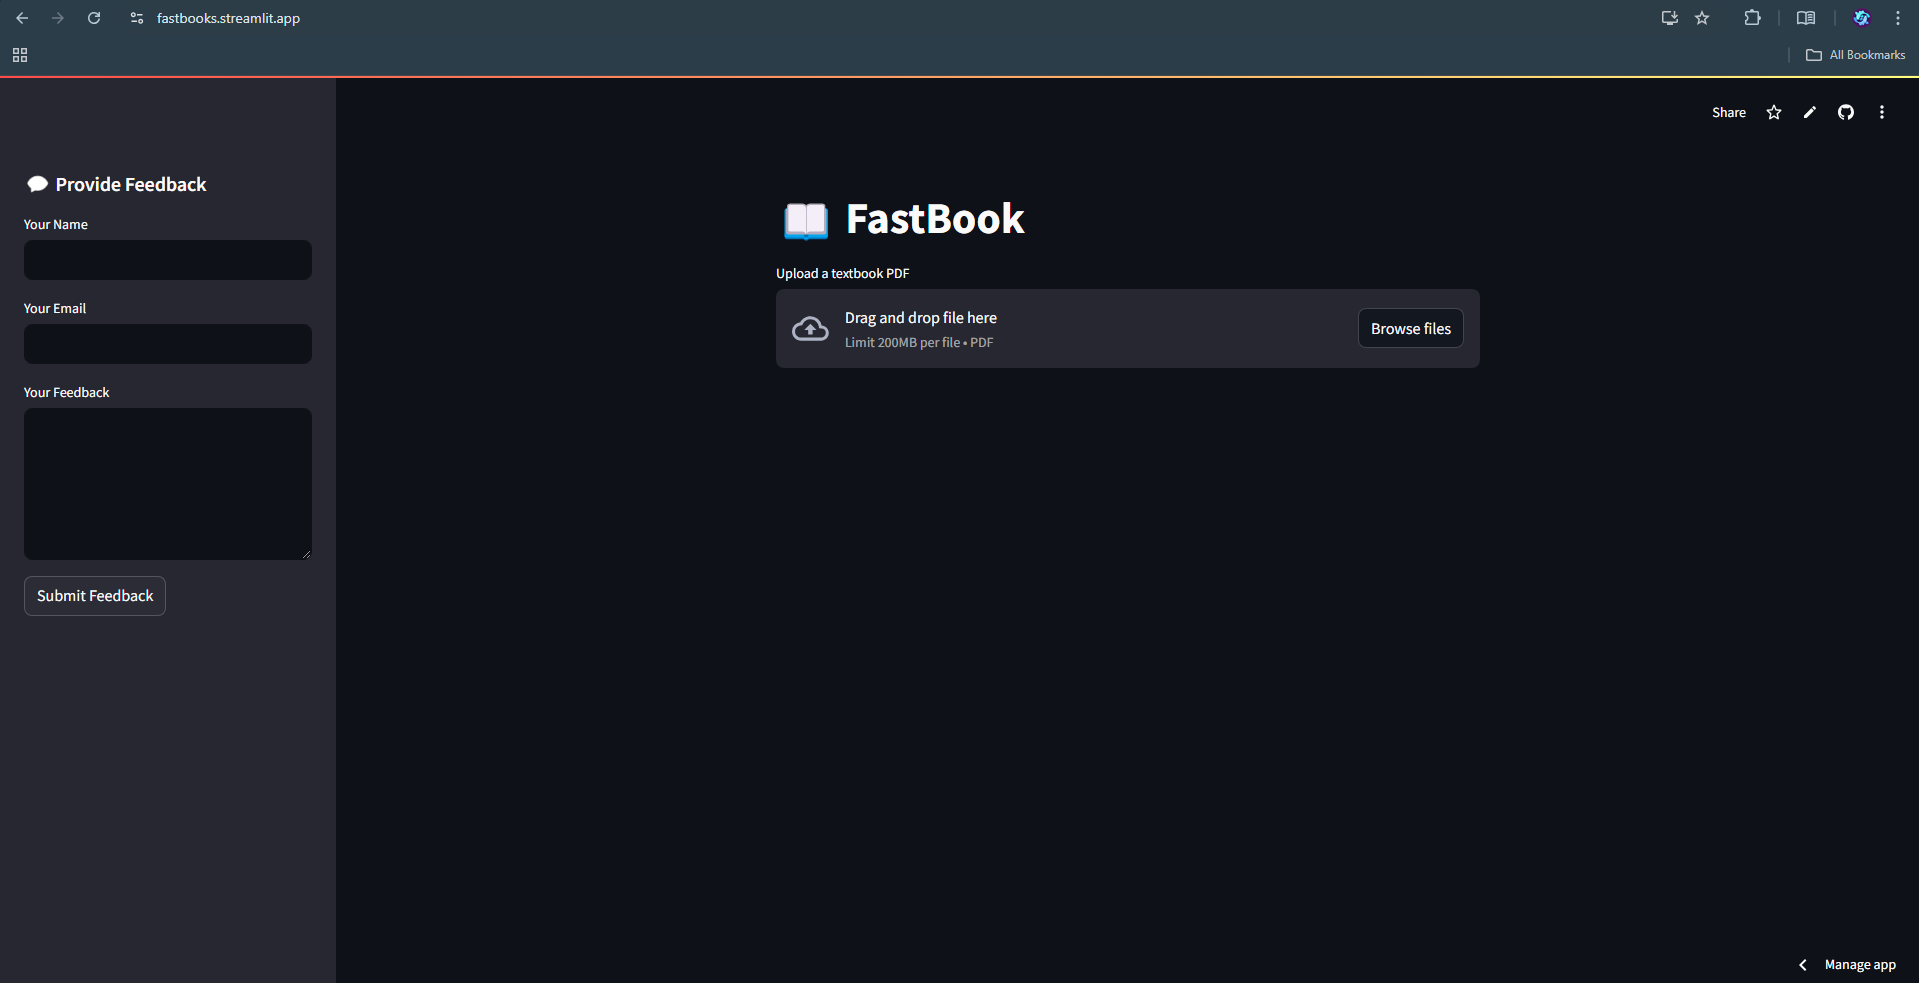Reload the page with refresh icon
The height and width of the screenshot is (983, 1919).
point(94,18)
